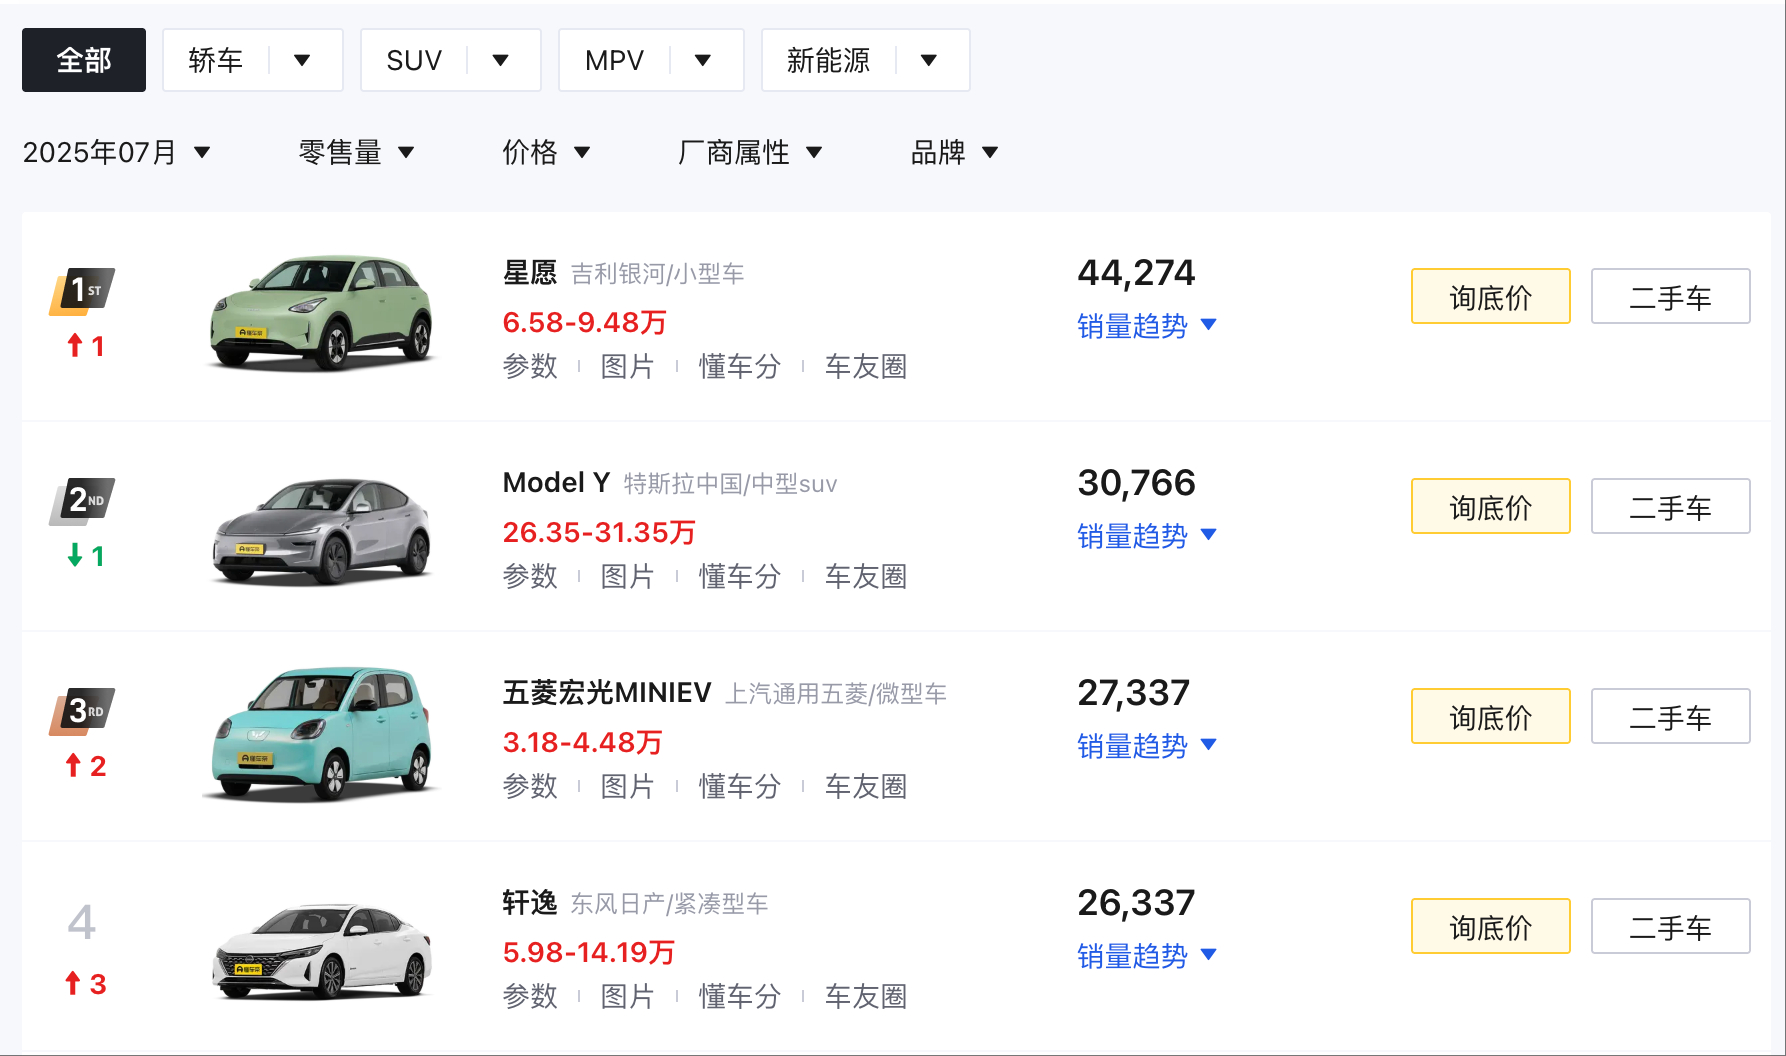1786x1056 pixels.
Task: Open the 轿车 dropdown arrow
Action: point(302,60)
